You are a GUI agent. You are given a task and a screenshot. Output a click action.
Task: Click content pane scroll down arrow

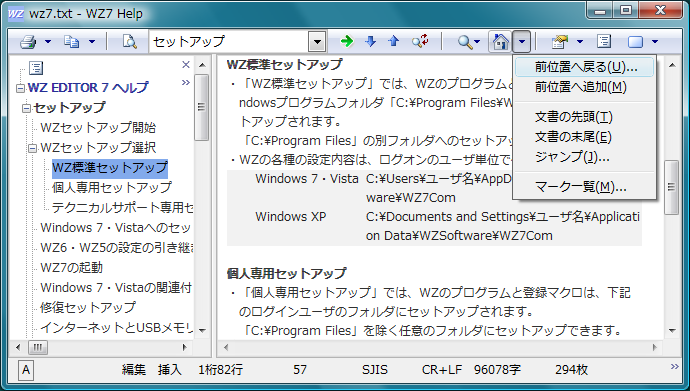pyautogui.click(x=672, y=331)
